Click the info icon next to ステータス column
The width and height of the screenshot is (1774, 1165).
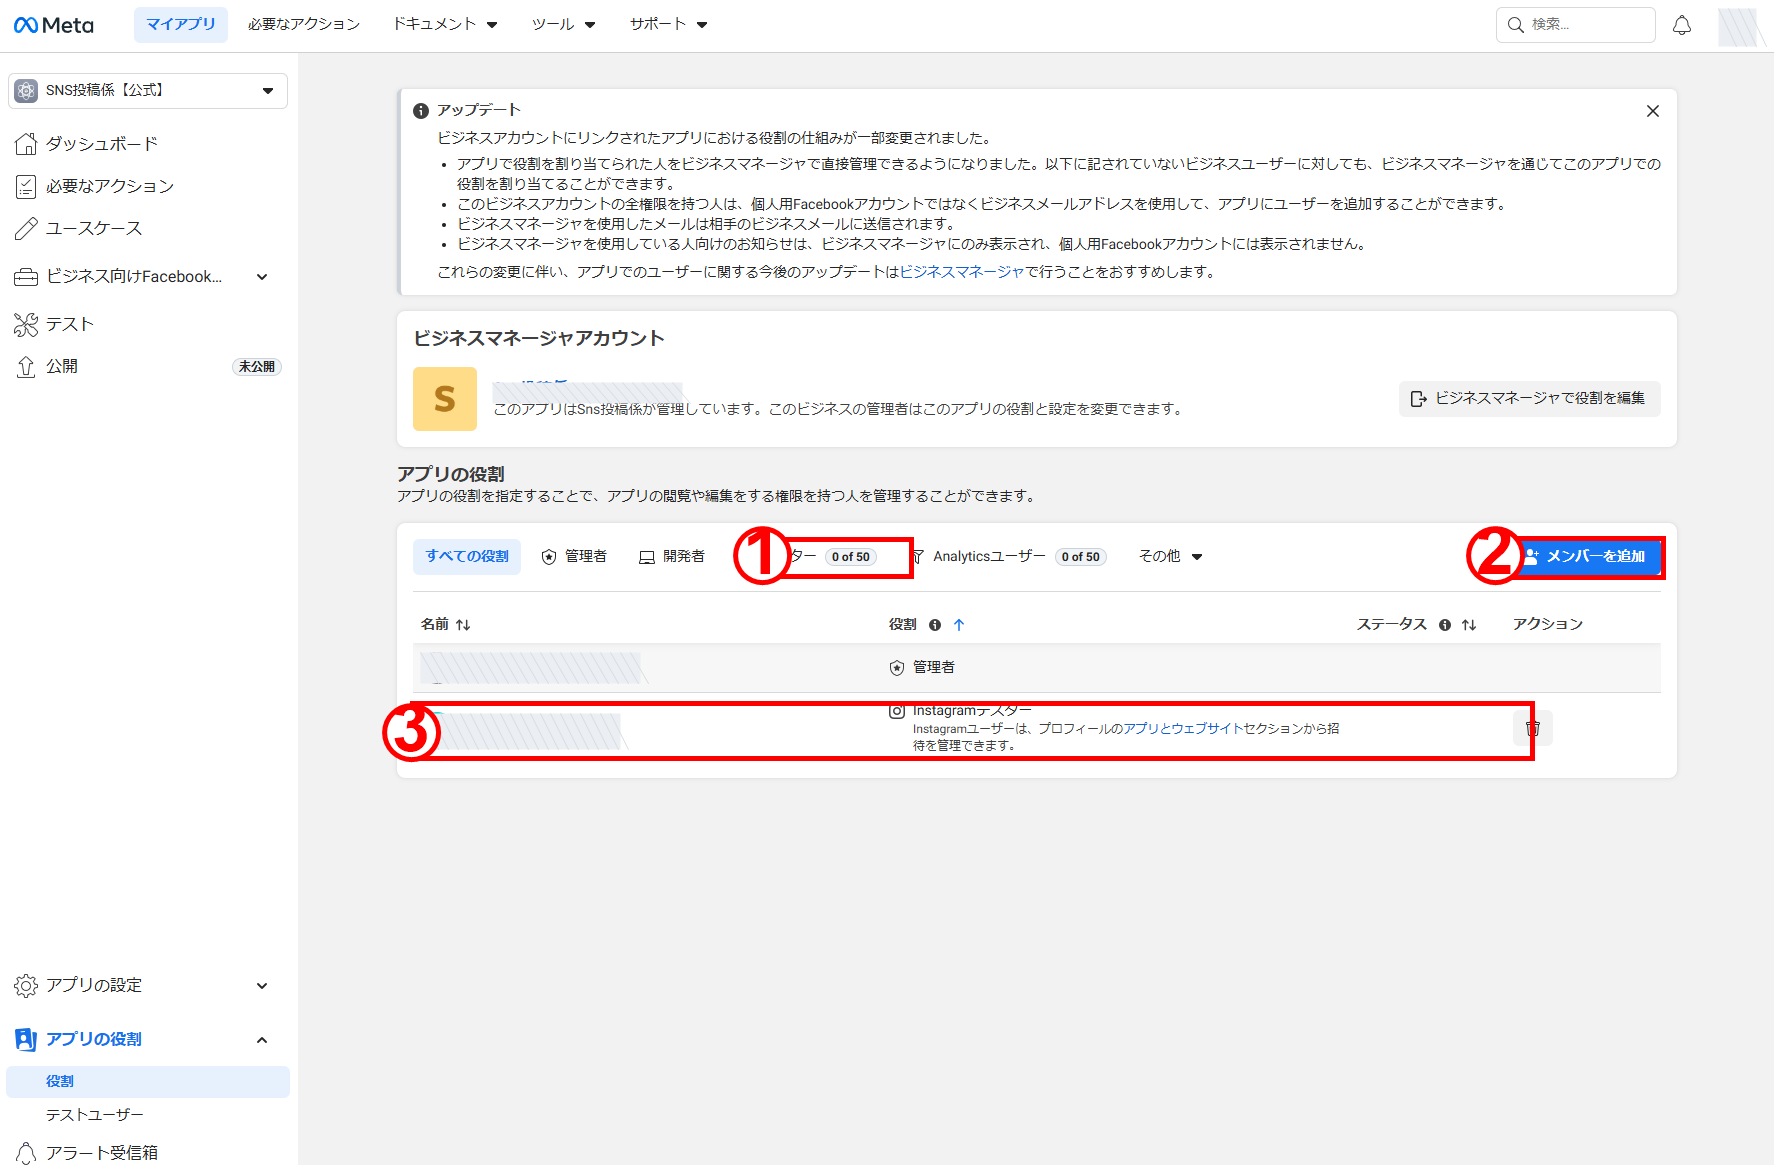click(1445, 625)
